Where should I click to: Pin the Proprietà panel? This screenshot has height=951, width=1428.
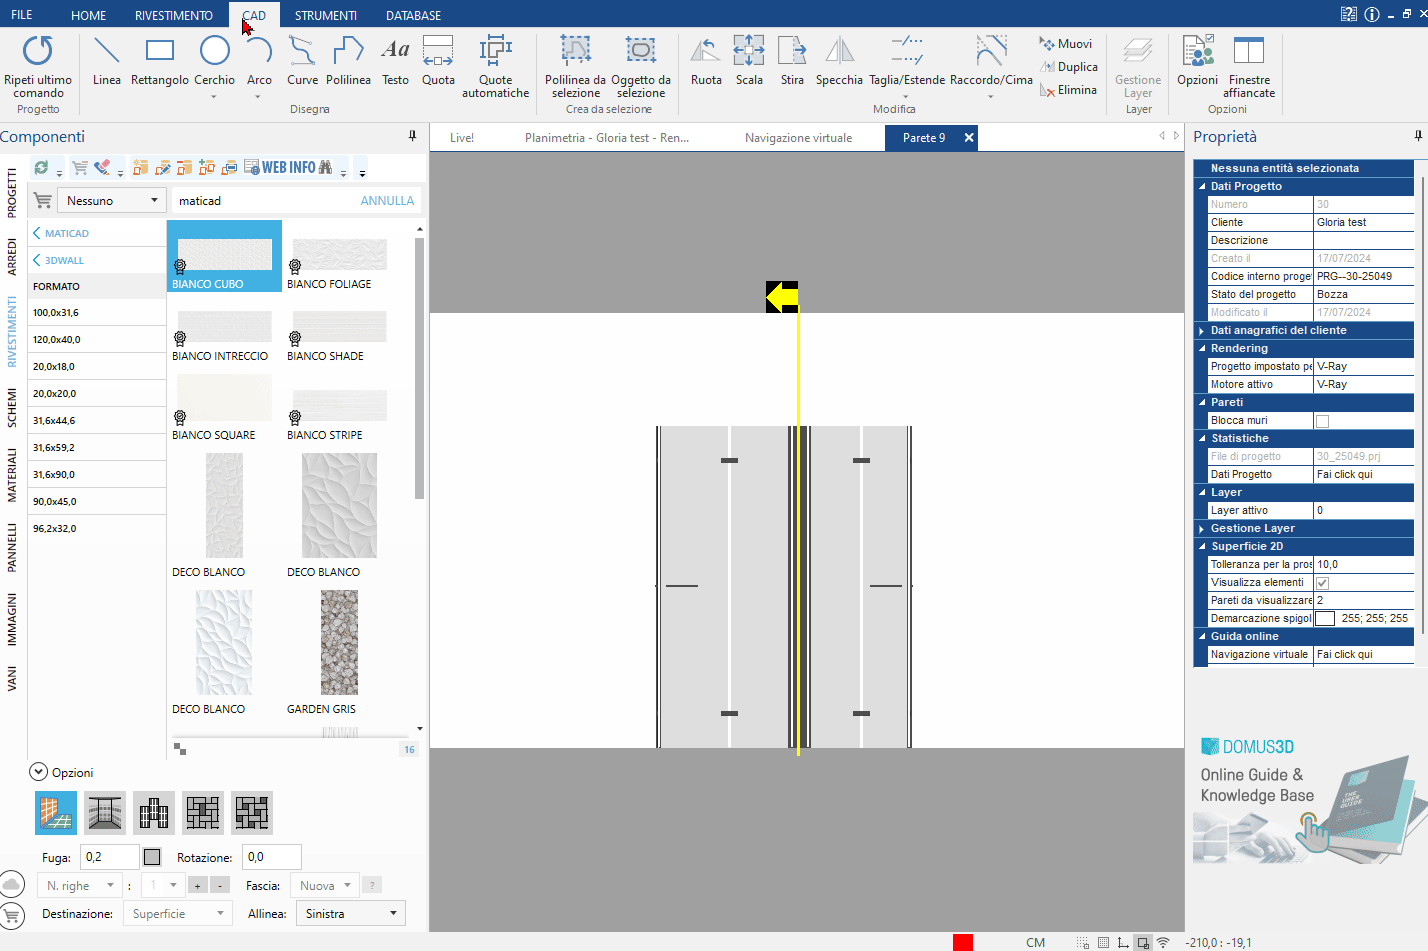pos(1417,136)
